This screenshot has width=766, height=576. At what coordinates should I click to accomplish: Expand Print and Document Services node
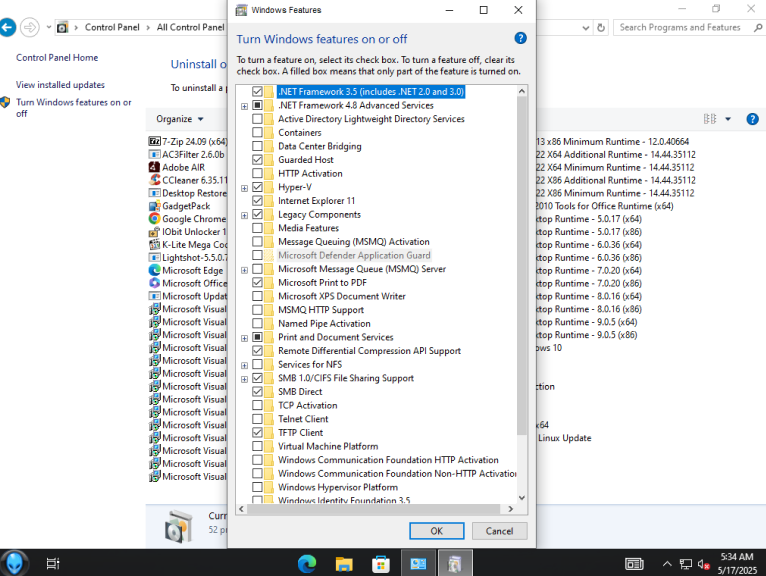244,338
